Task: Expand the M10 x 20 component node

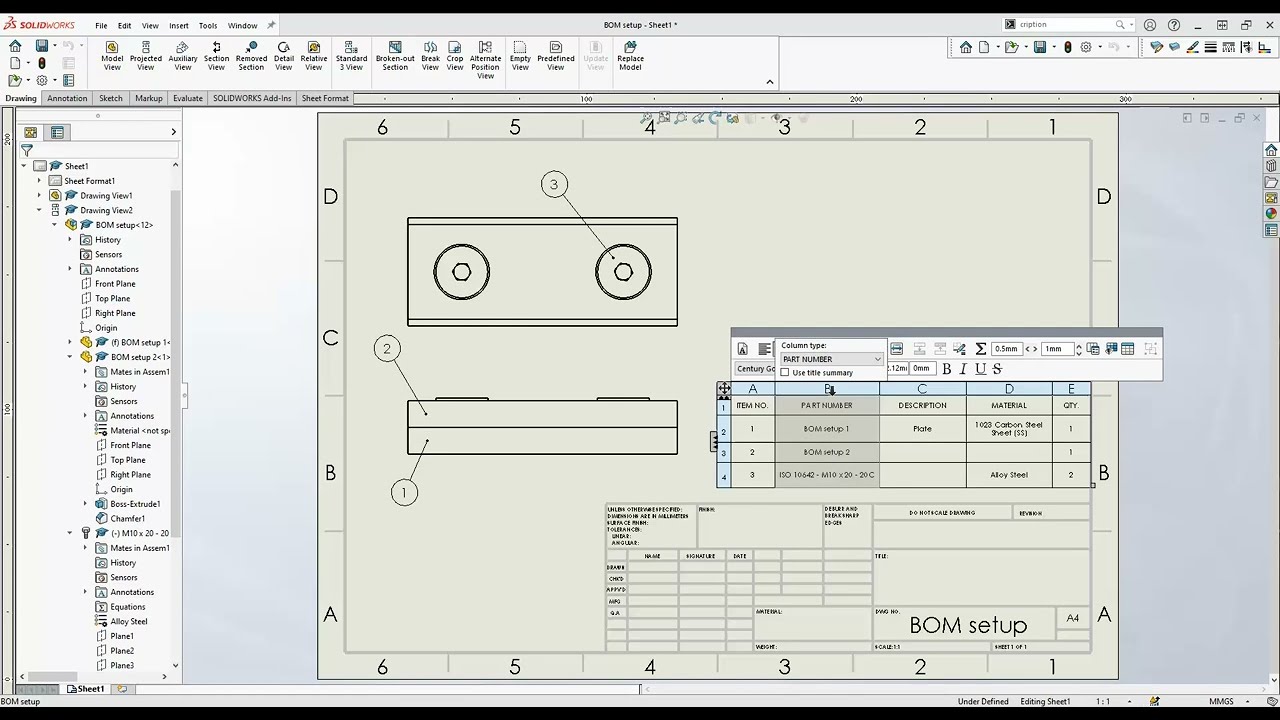Action: point(70,533)
